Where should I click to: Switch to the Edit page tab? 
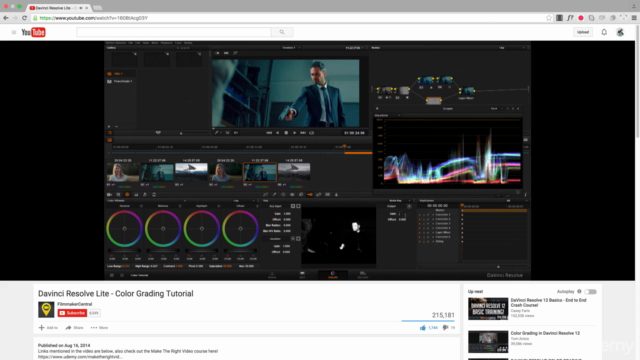302,275
